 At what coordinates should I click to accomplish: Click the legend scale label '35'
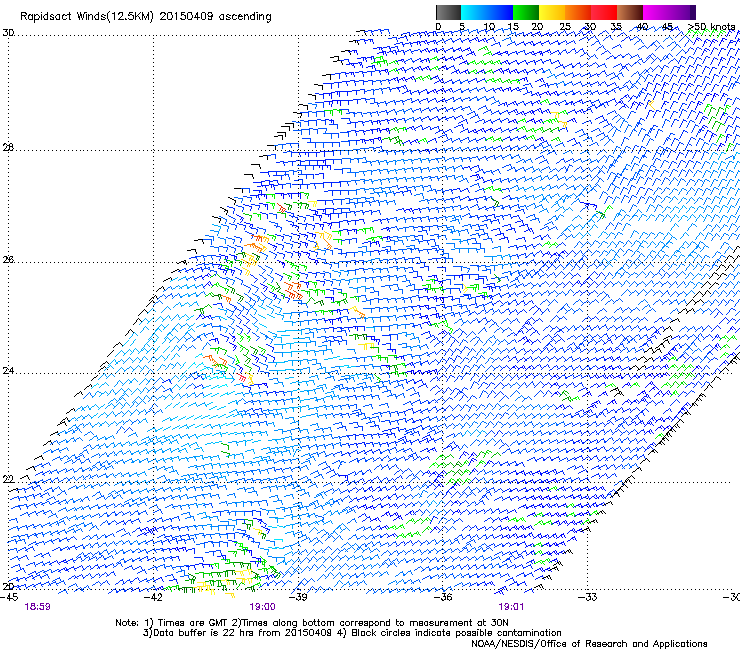[x=616, y=27]
